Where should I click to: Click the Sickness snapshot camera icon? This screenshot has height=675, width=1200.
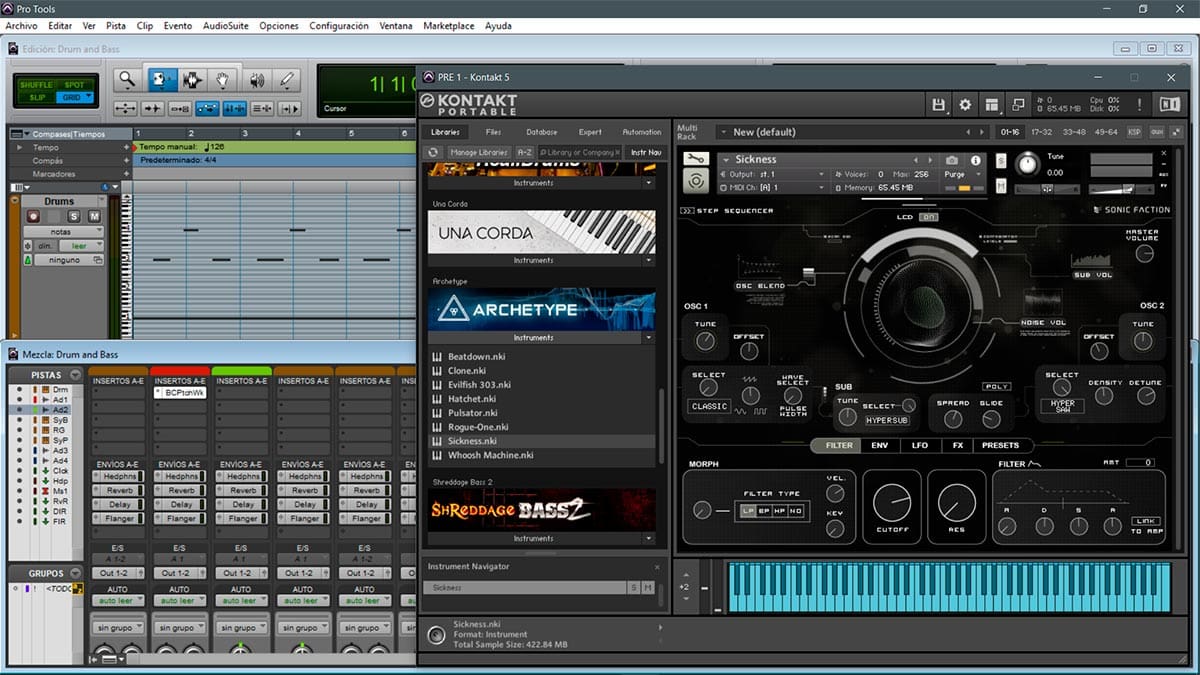952,160
